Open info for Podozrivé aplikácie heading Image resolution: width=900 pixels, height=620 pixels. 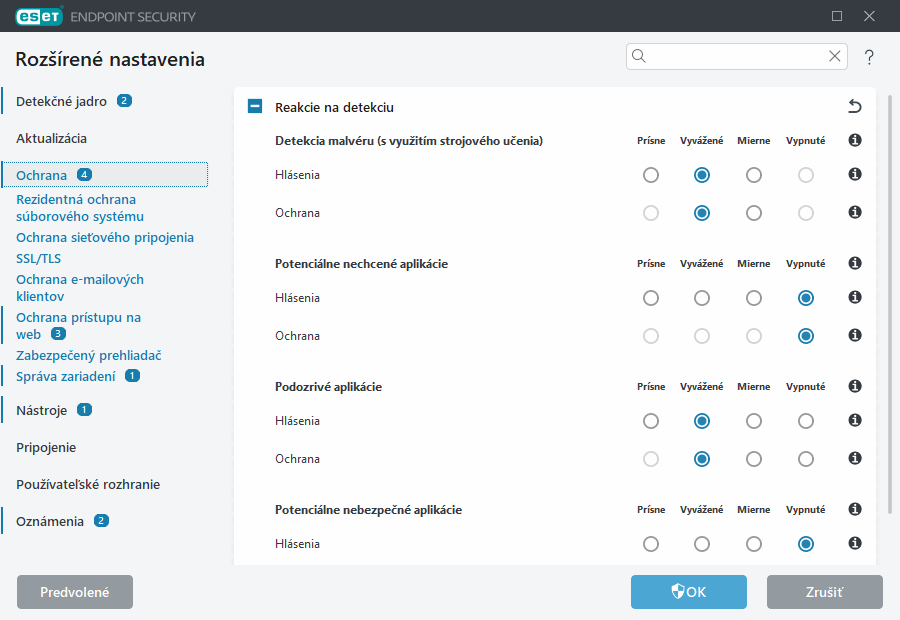(855, 386)
